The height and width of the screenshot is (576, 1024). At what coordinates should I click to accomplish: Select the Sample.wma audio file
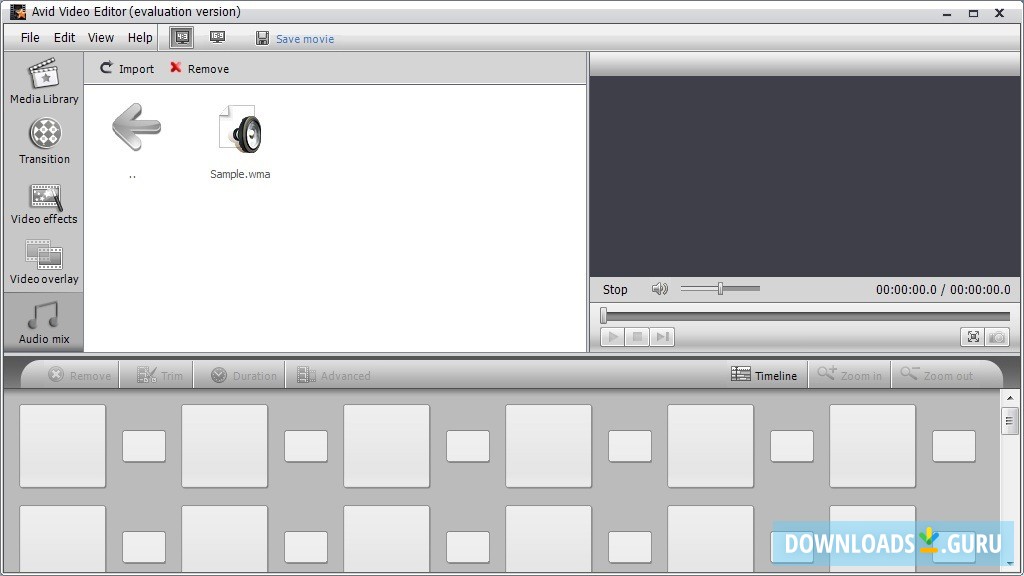(x=240, y=142)
